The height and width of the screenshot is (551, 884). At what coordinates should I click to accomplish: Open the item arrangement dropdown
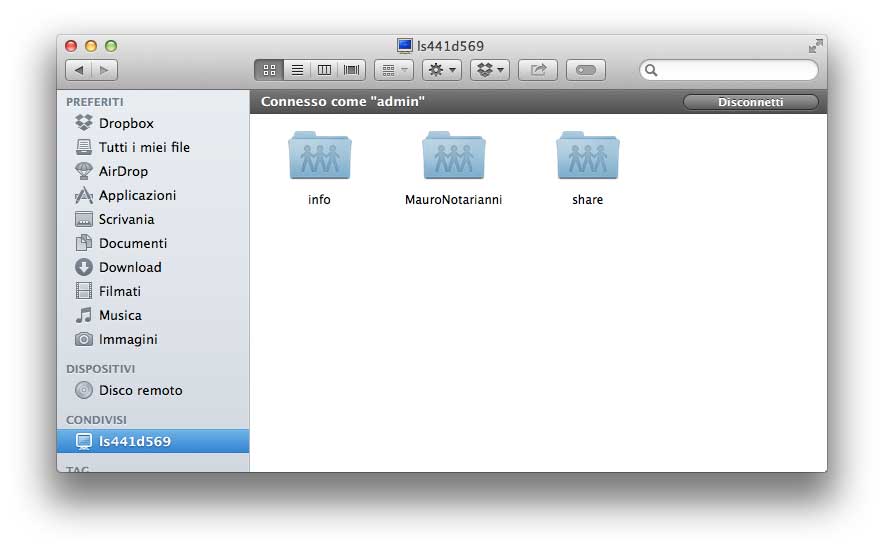pyautogui.click(x=394, y=70)
